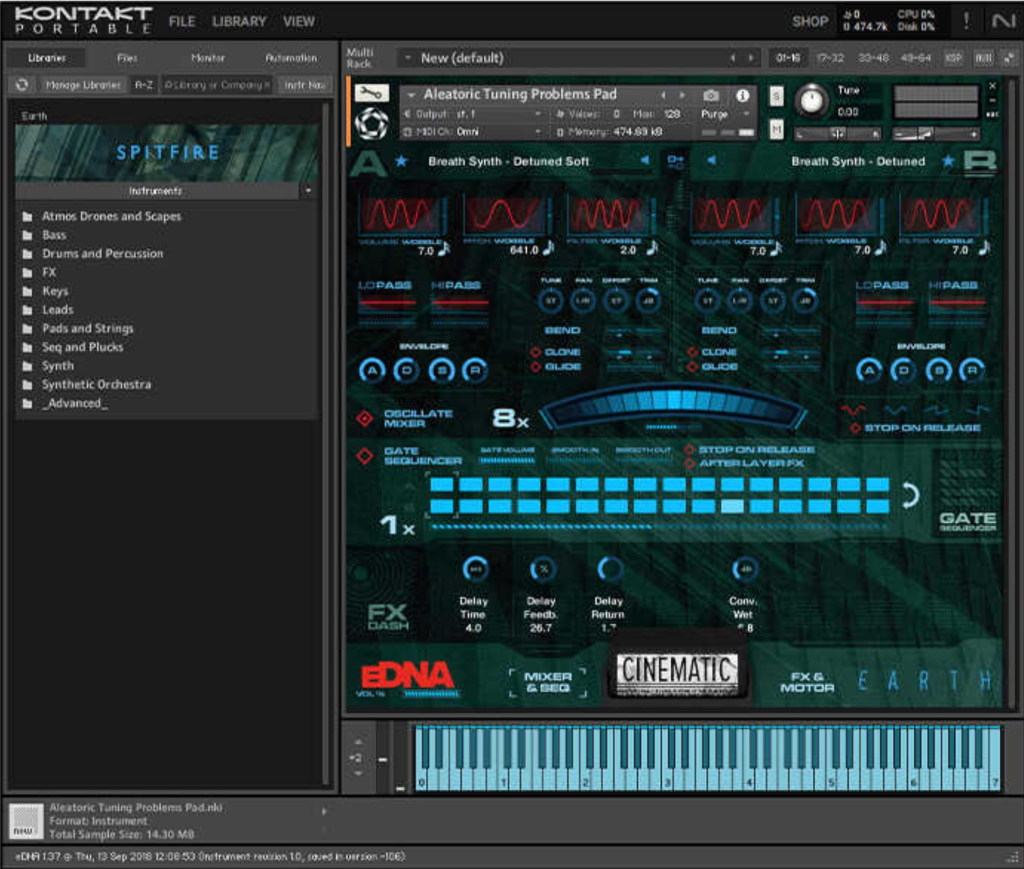This screenshot has height=869, width=1024.
Task: Enable Clone for side A
Action: 536,353
